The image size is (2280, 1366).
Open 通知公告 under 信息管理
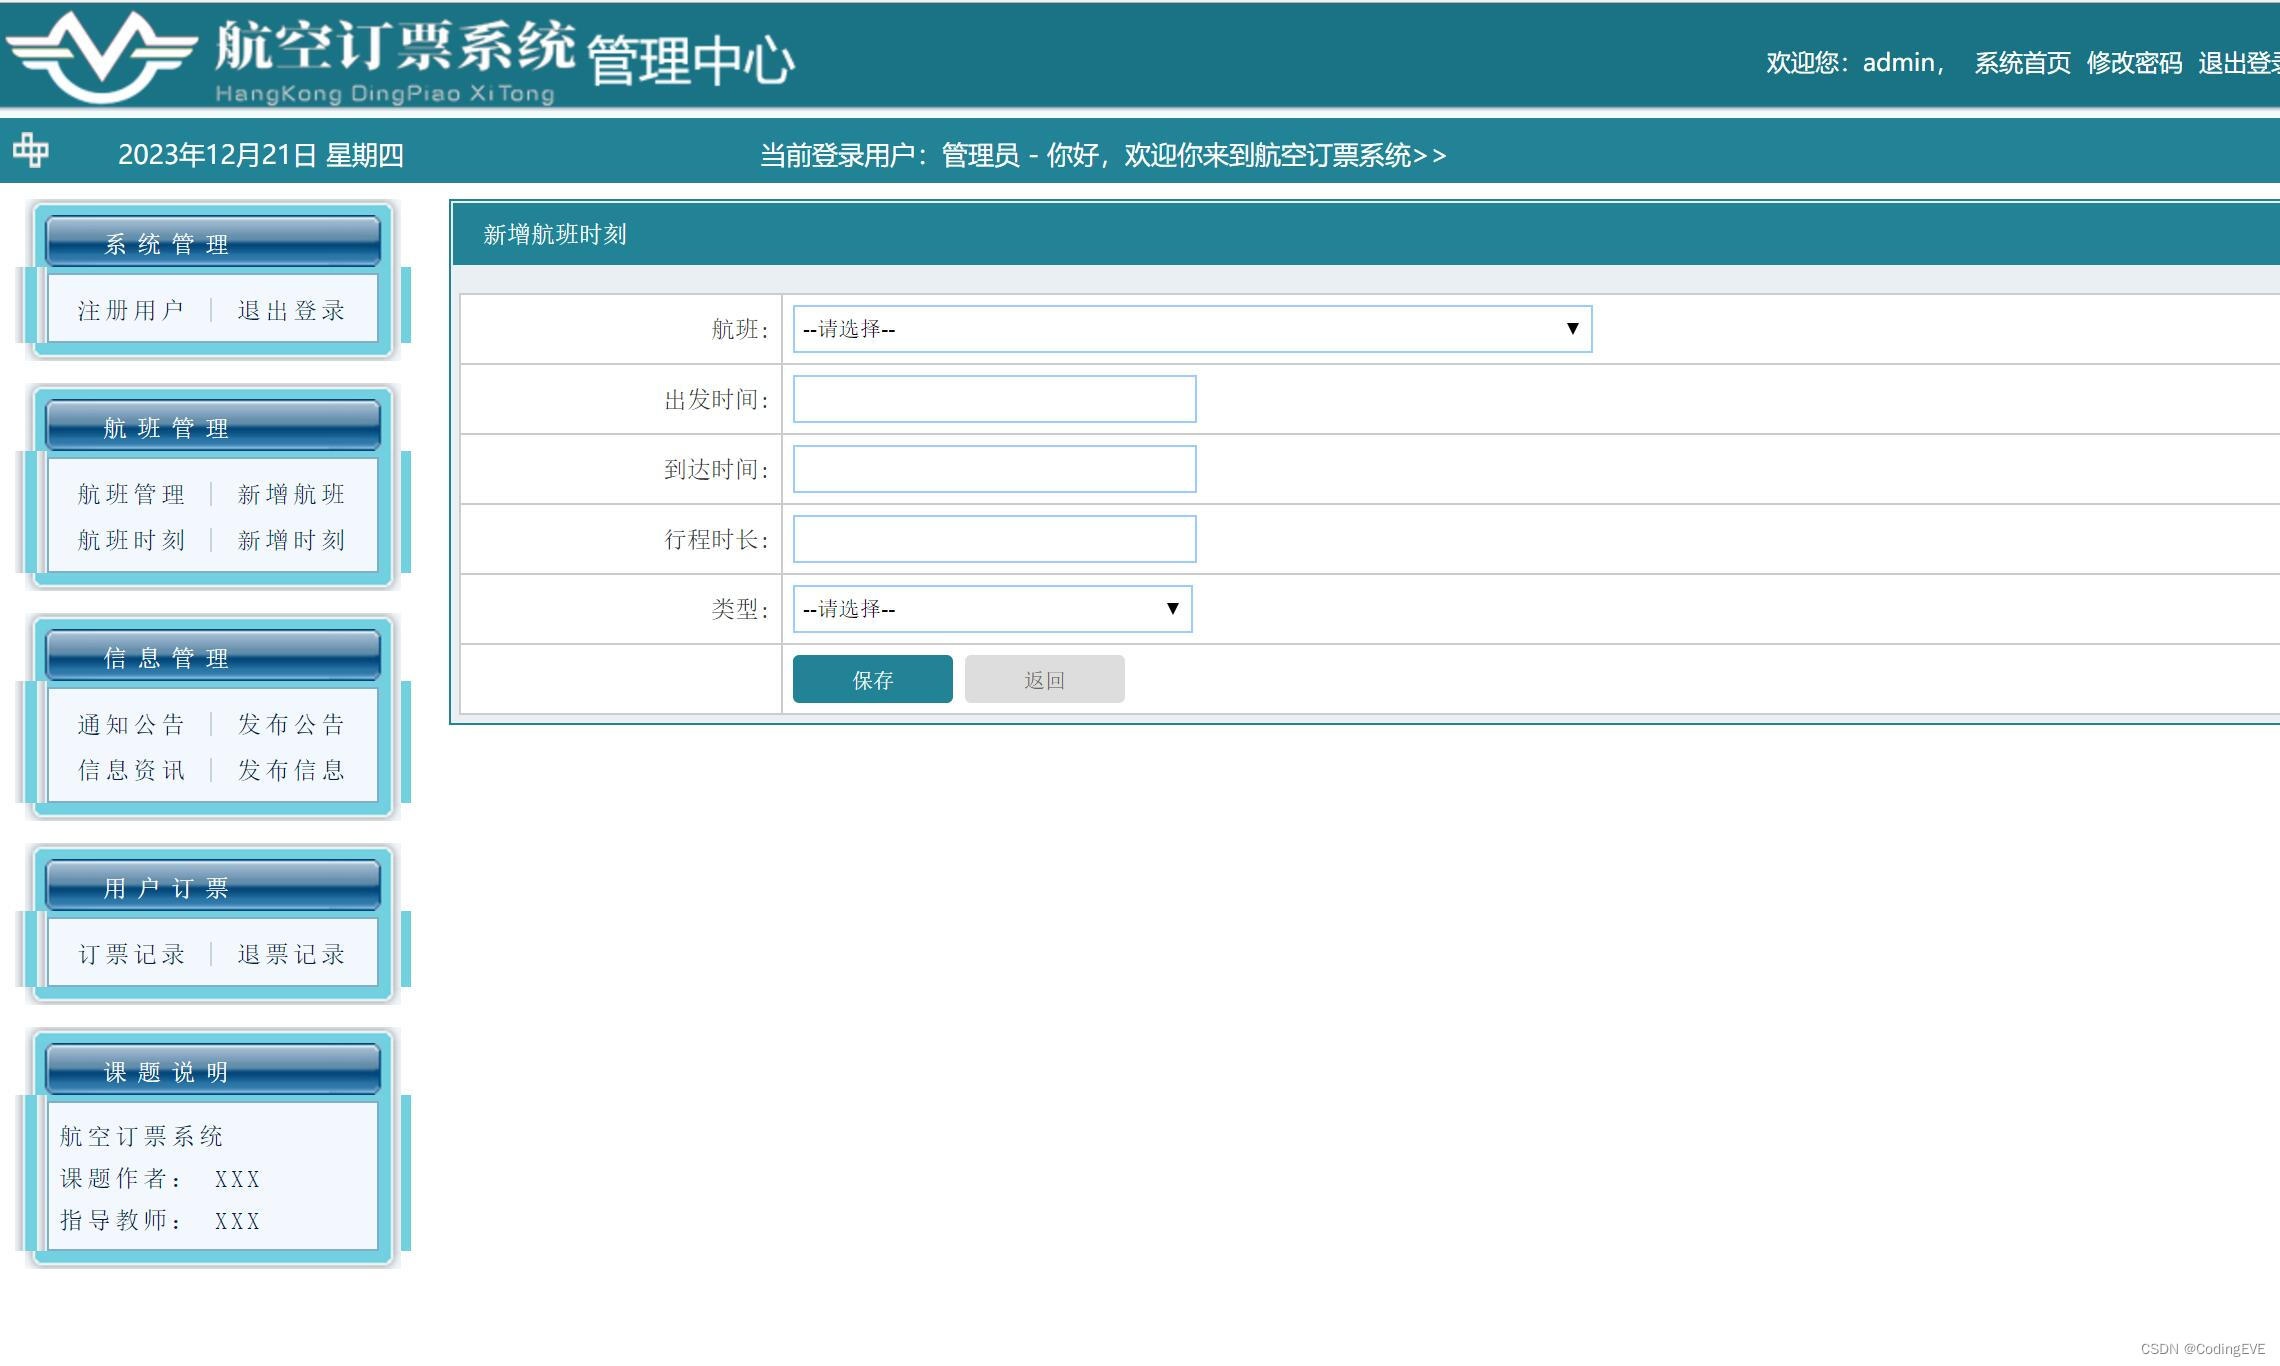point(129,723)
